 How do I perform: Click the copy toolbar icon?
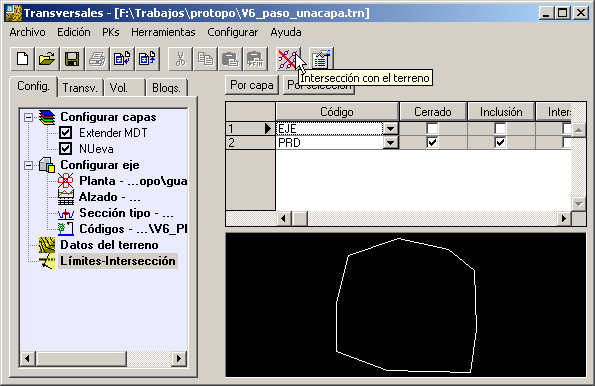pyautogui.click(x=205, y=59)
